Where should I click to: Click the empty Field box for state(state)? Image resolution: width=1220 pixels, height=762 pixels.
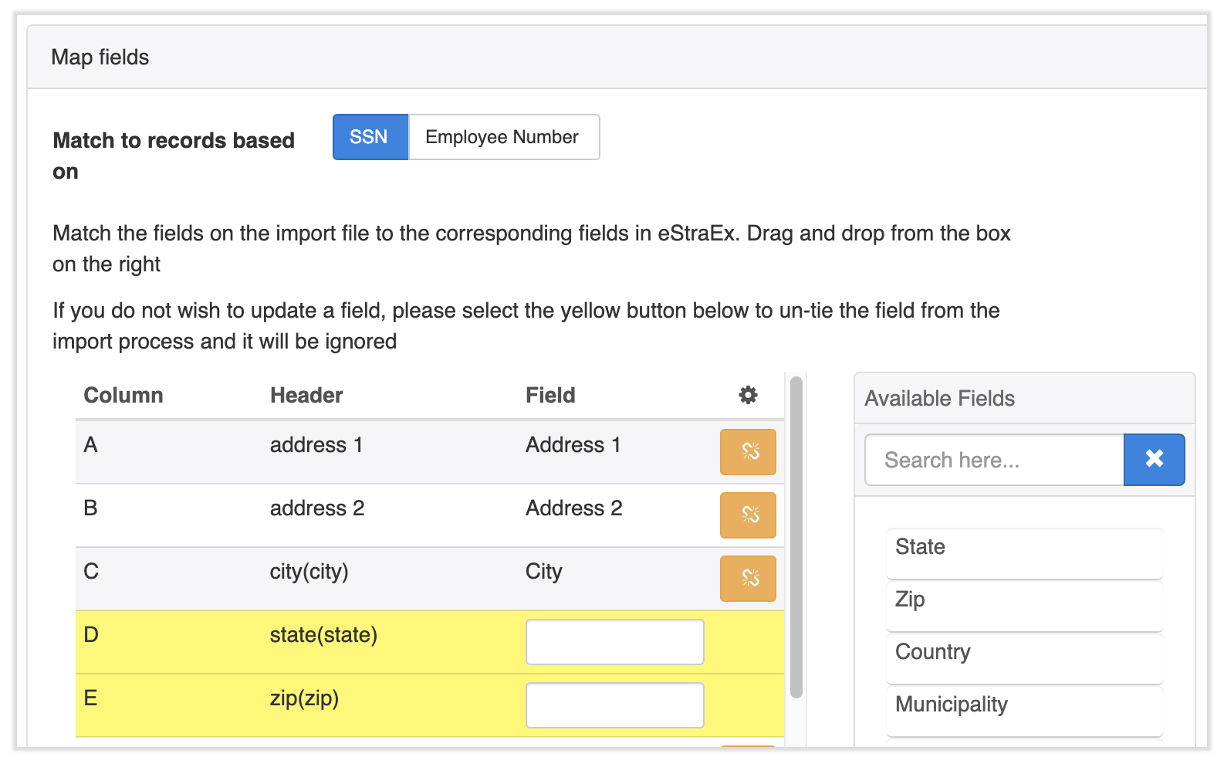tap(614, 642)
